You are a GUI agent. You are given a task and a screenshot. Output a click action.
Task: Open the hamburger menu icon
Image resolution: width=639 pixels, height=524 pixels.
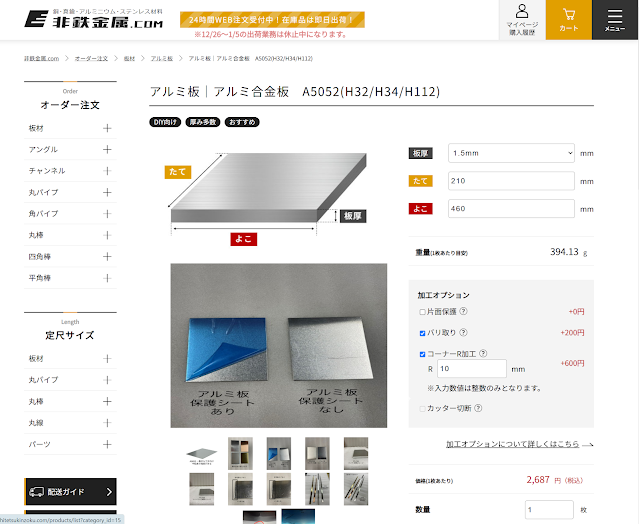tap(615, 20)
